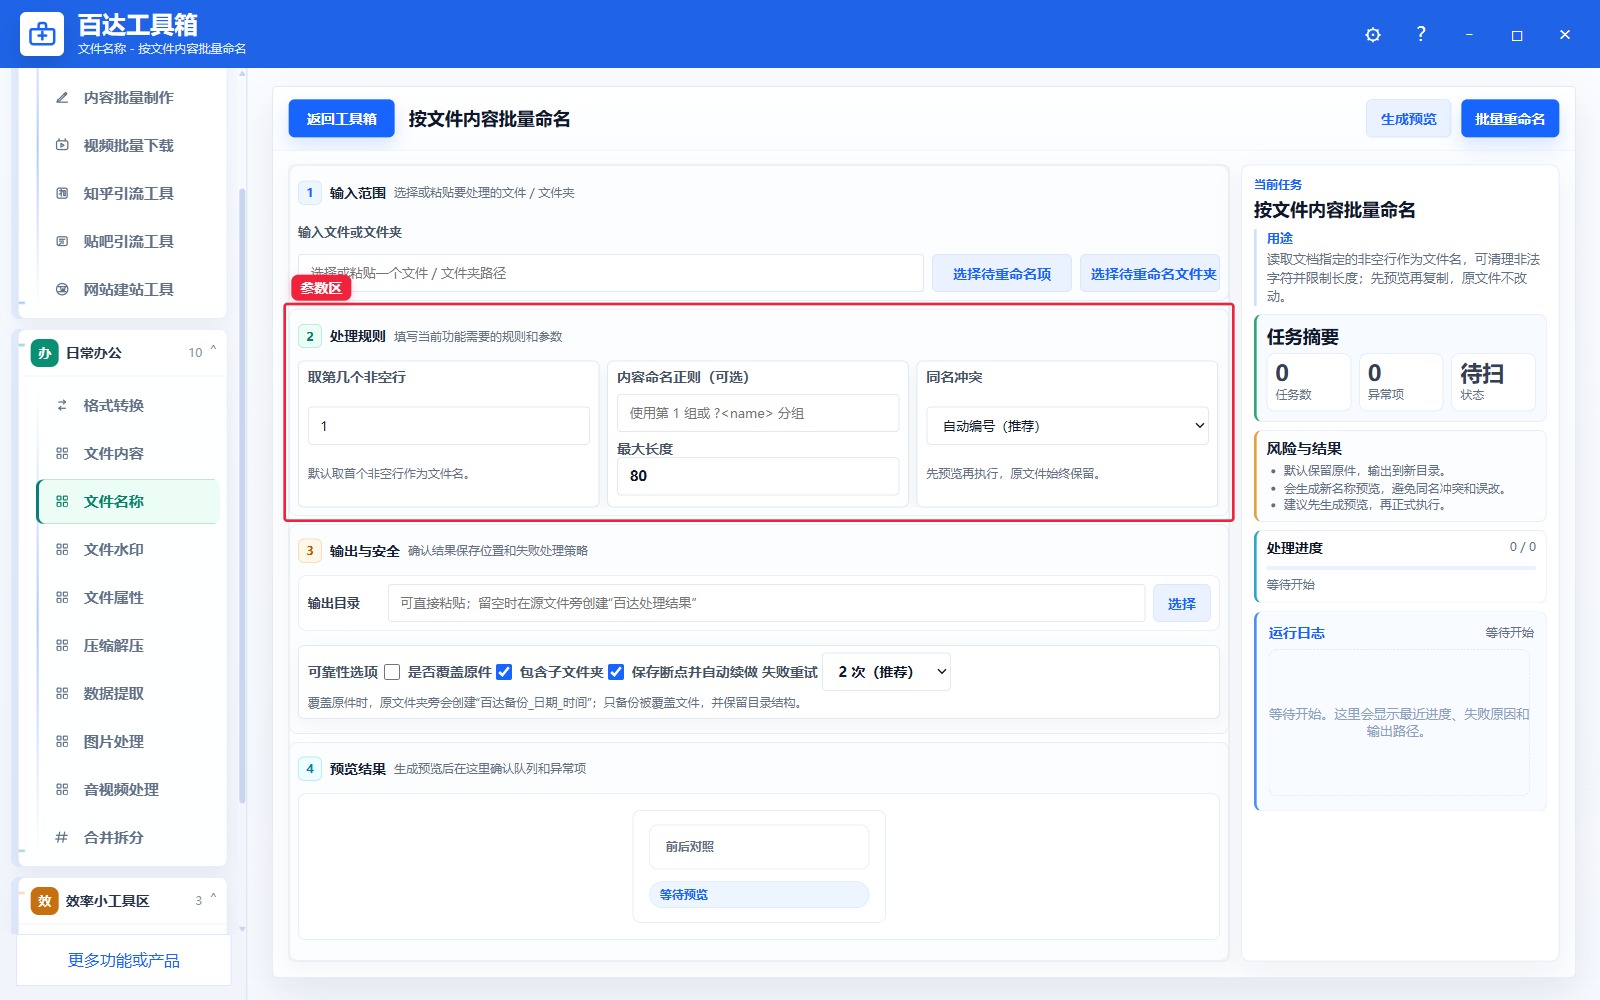Click the grid icon beside 数据提取
The width and height of the screenshot is (1600, 1000).
[62, 693]
